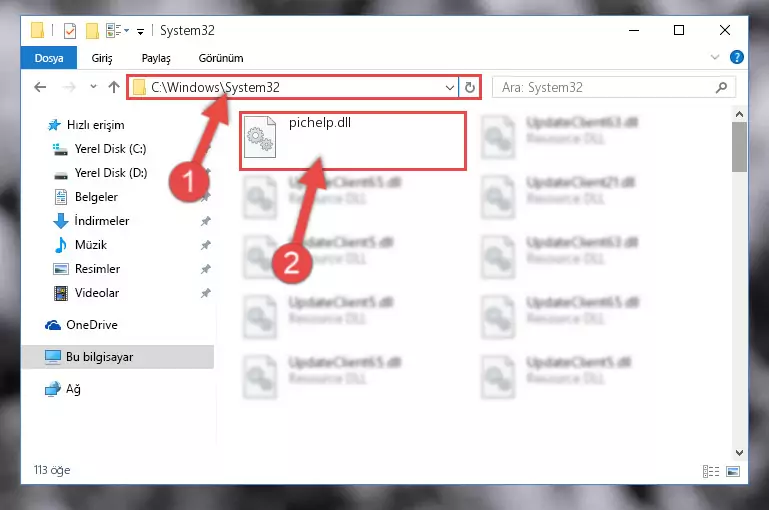The height and width of the screenshot is (510, 769).
Task: Open the Resimler folder
Action: pos(97,269)
